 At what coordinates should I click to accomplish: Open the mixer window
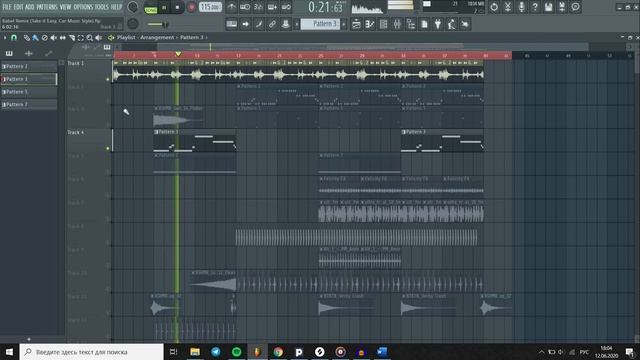point(397,24)
